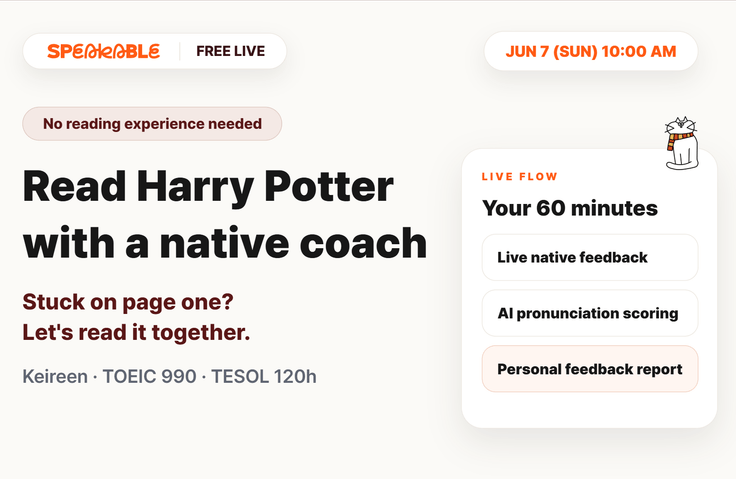Image resolution: width=736 pixels, height=479 pixels.
Task: Click the Stuck on page one? text
Action: tap(128, 301)
